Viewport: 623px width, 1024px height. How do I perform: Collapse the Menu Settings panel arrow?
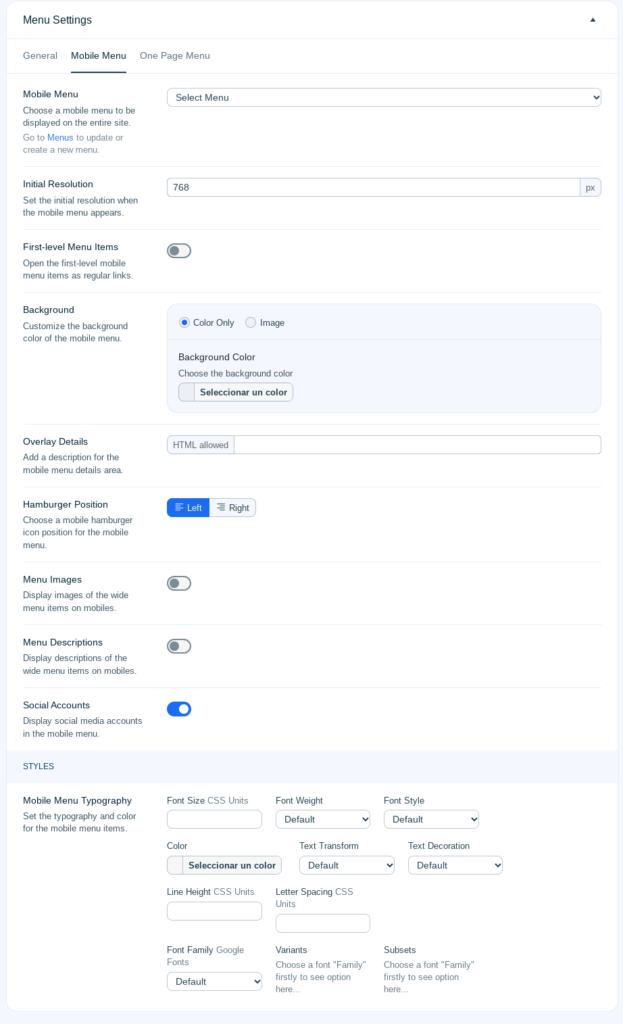[592, 20]
